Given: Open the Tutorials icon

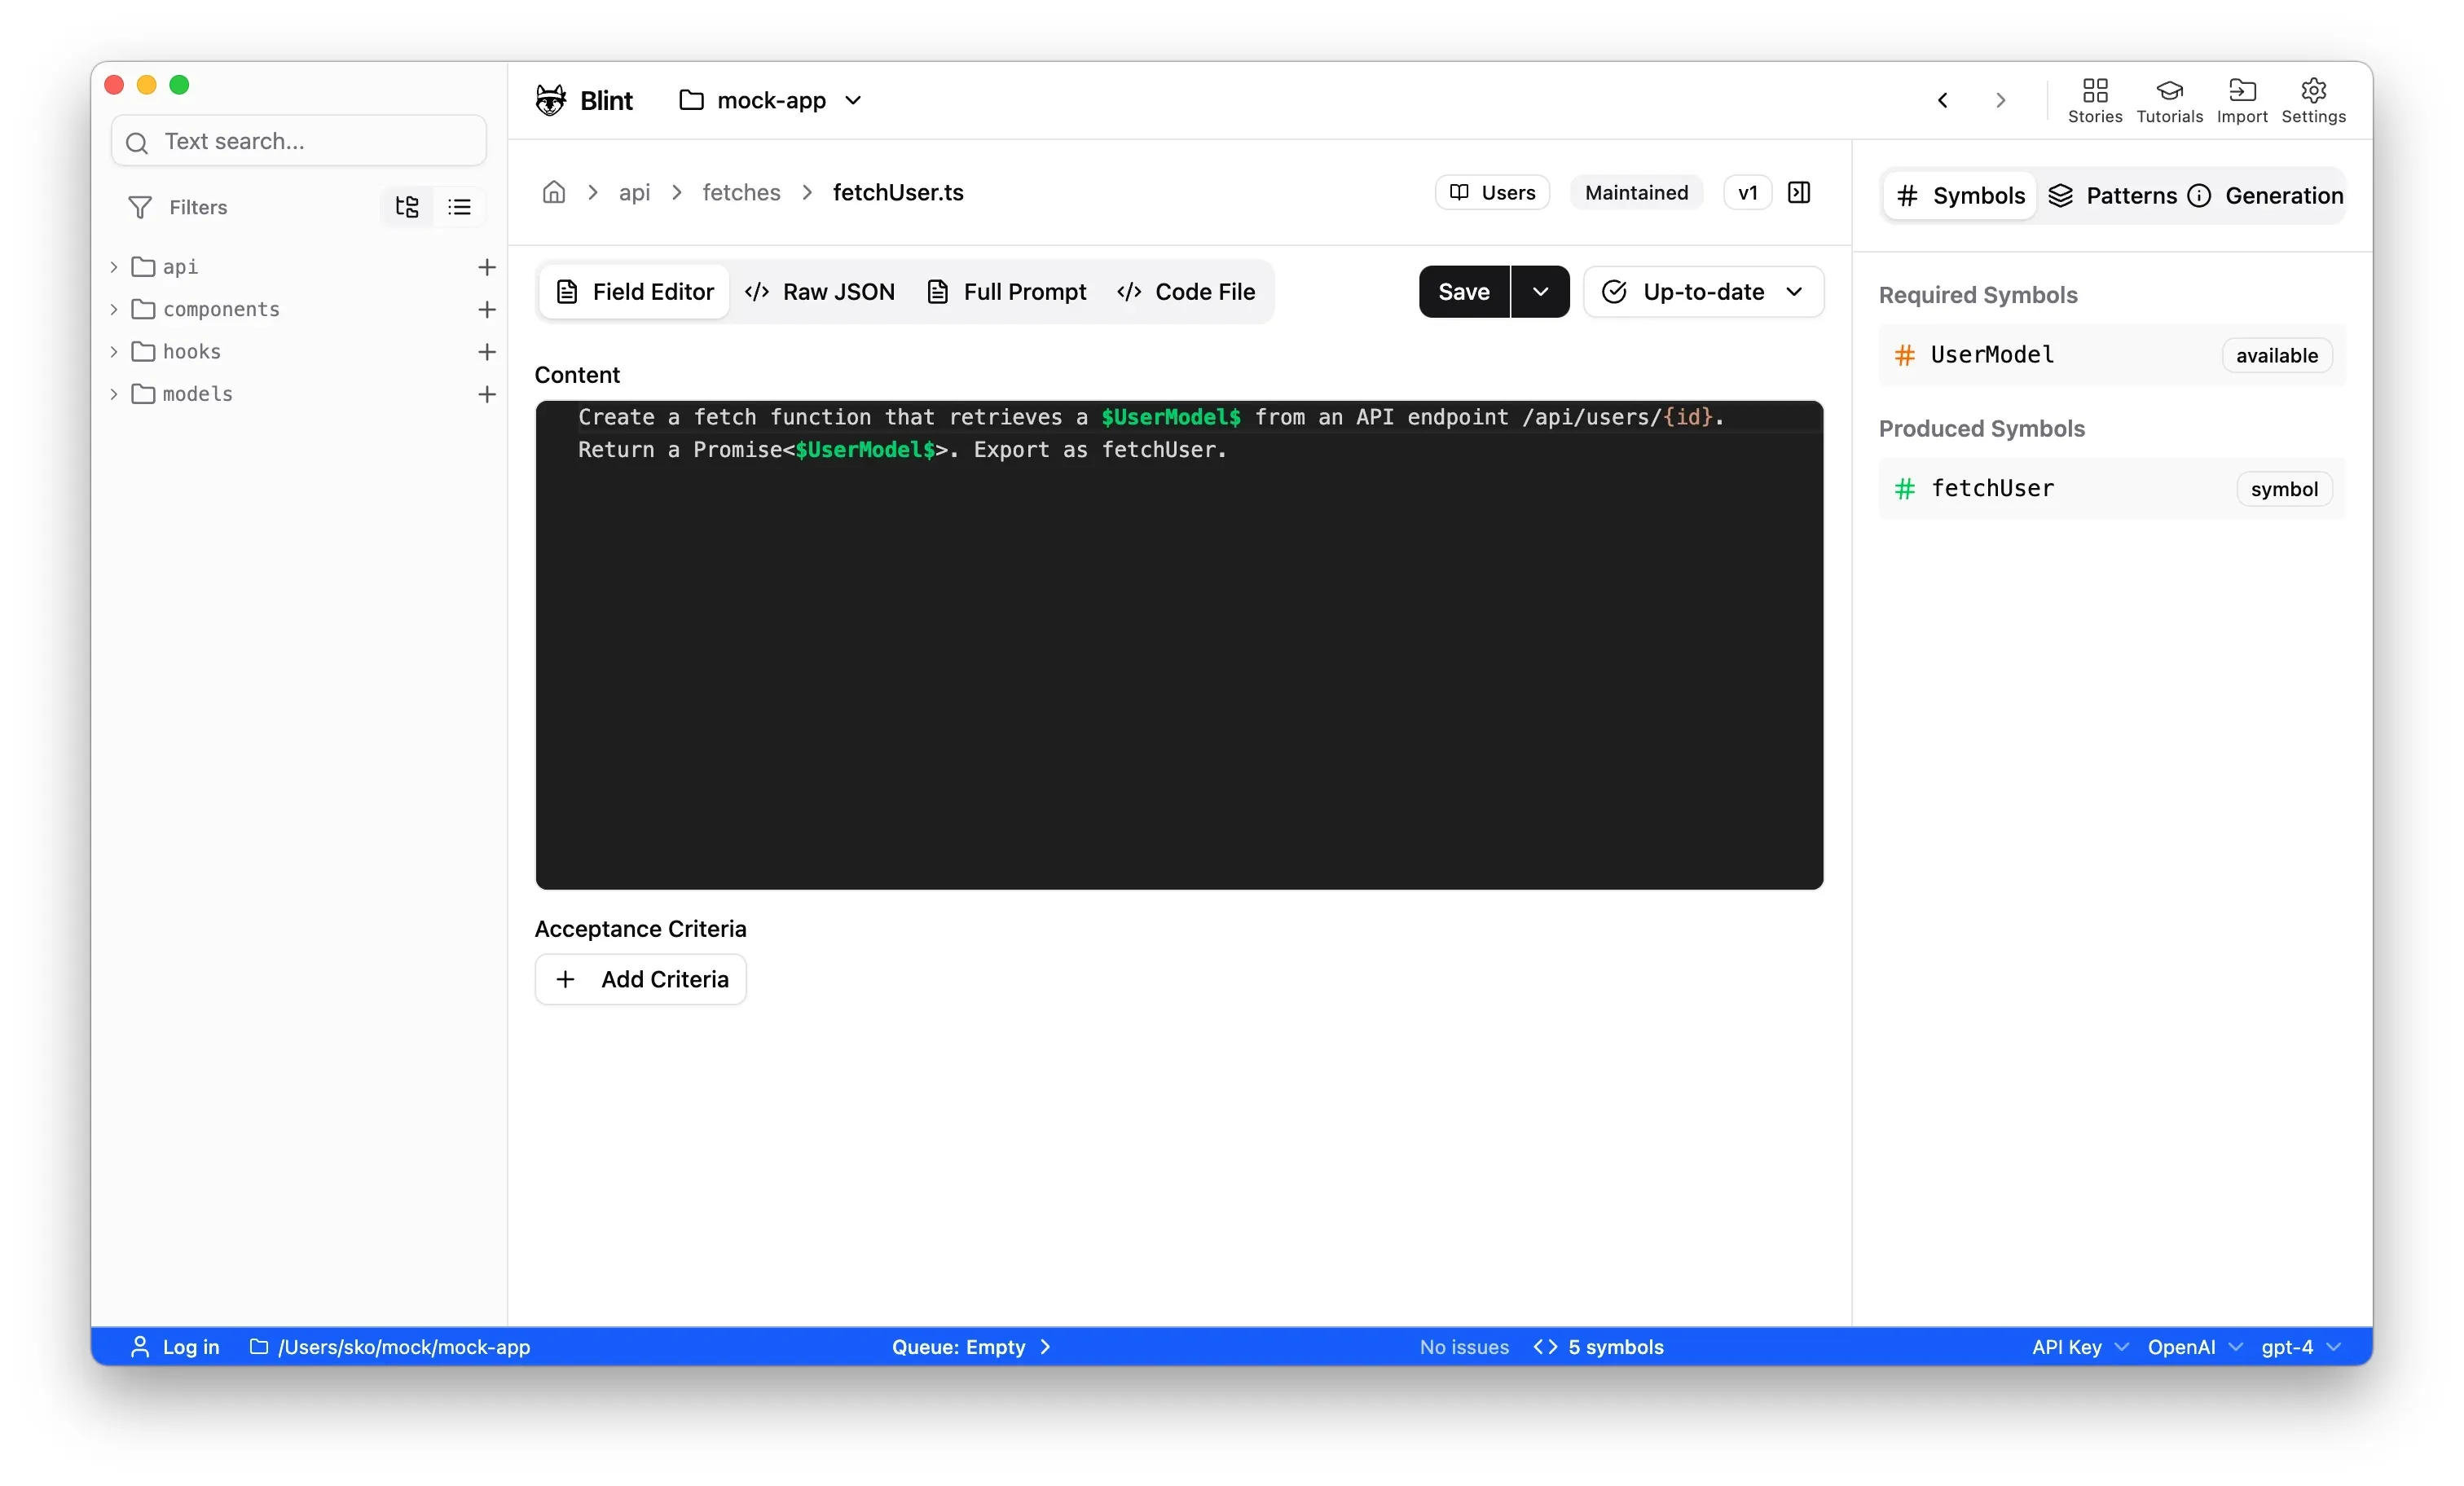Looking at the screenshot, I should [x=2168, y=100].
